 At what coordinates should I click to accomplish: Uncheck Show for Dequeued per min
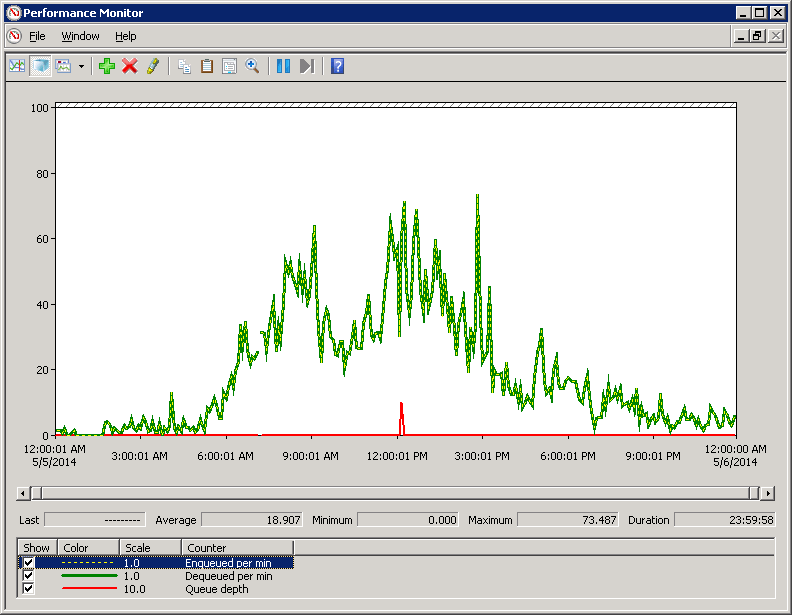[29, 576]
